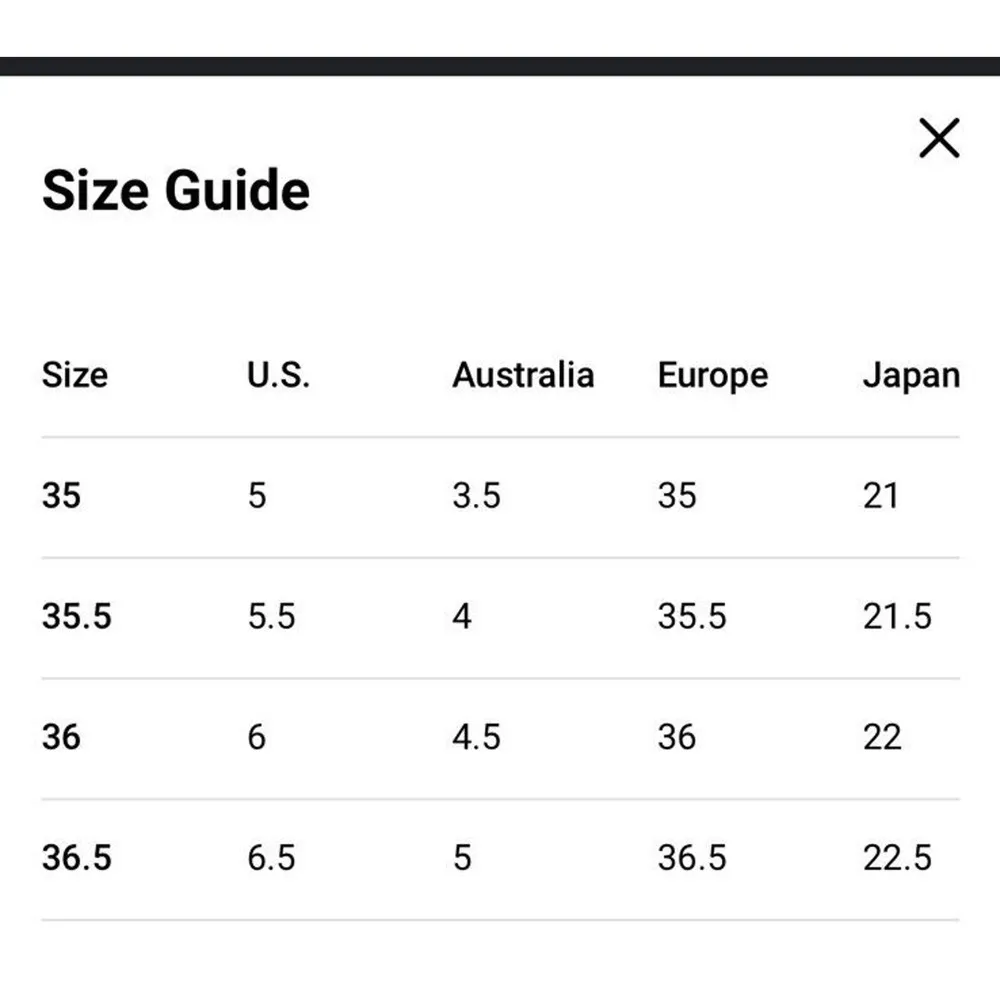This screenshot has width=1000, height=1000.
Task: Click Japan value 21.5
Action: coord(897,616)
